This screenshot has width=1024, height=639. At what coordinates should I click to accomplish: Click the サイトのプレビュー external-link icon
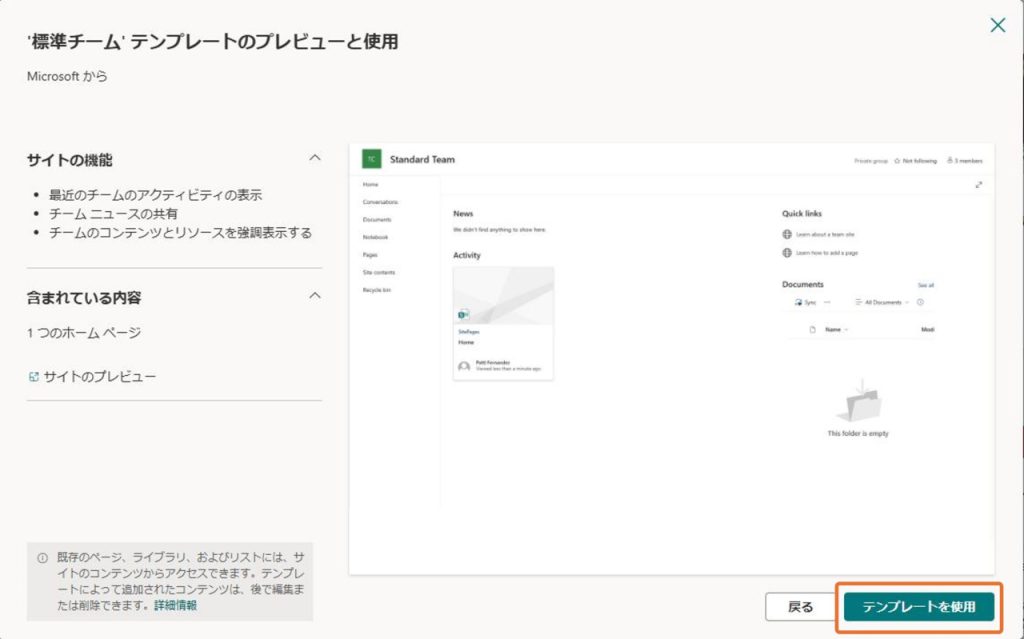pyautogui.click(x=33, y=377)
